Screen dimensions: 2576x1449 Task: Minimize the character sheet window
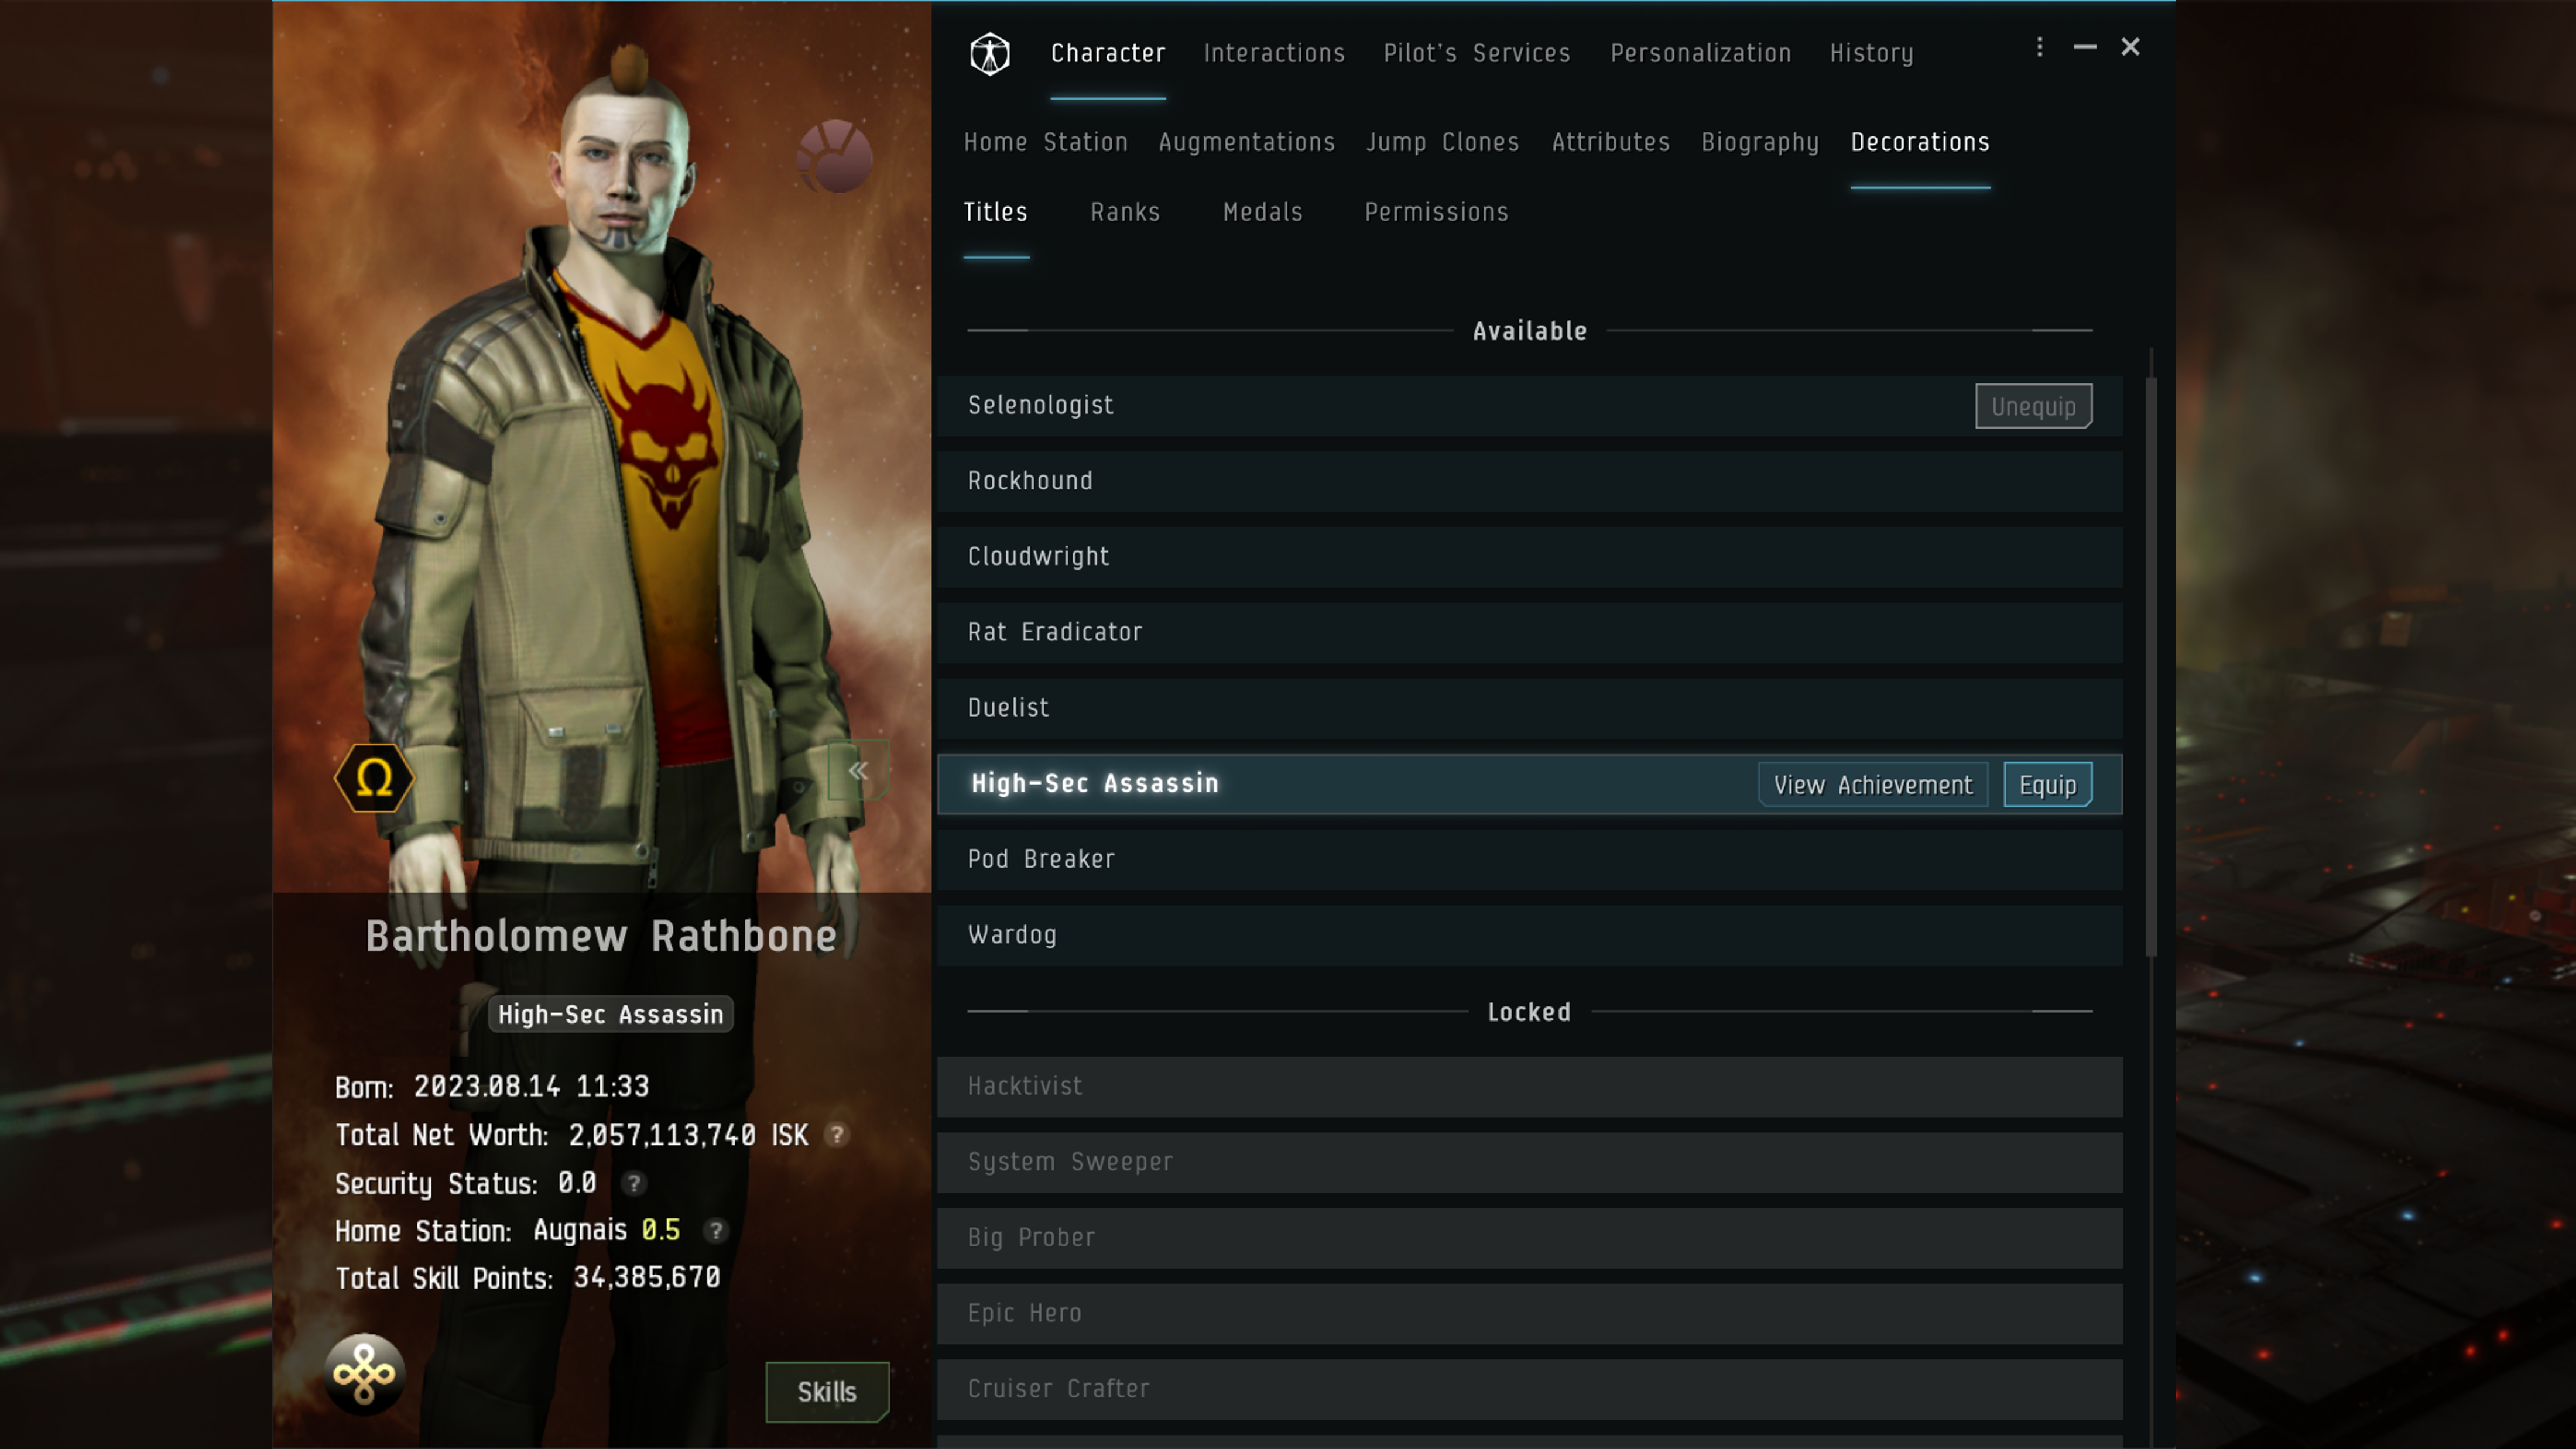(x=2085, y=47)
